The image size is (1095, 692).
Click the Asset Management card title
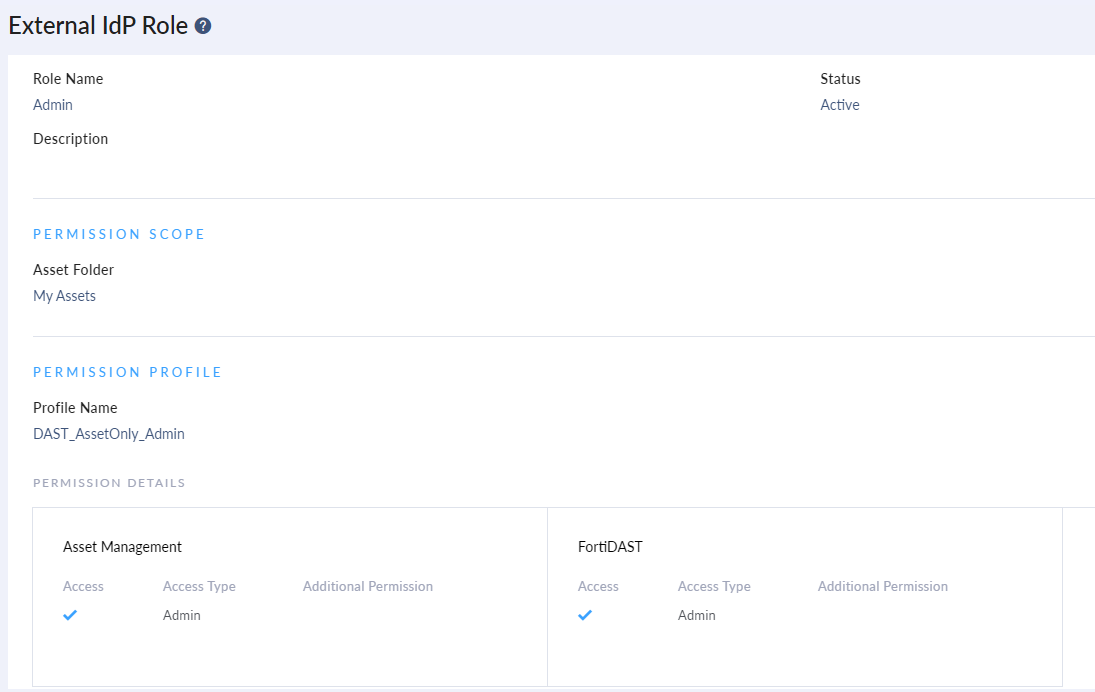pos(122,547)
